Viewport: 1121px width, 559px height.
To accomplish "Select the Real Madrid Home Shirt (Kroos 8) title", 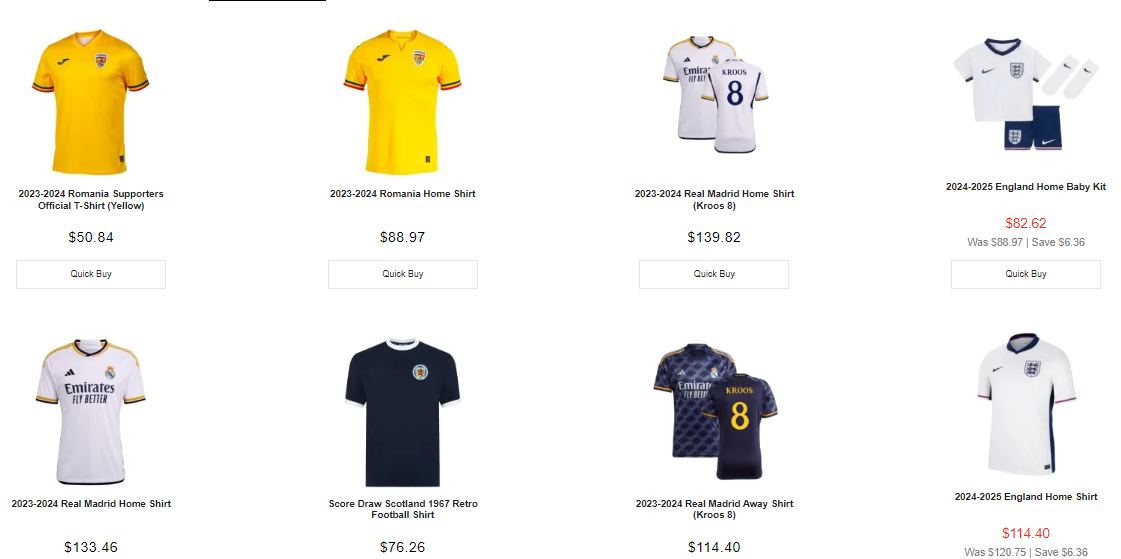I will tap(714, 199).
